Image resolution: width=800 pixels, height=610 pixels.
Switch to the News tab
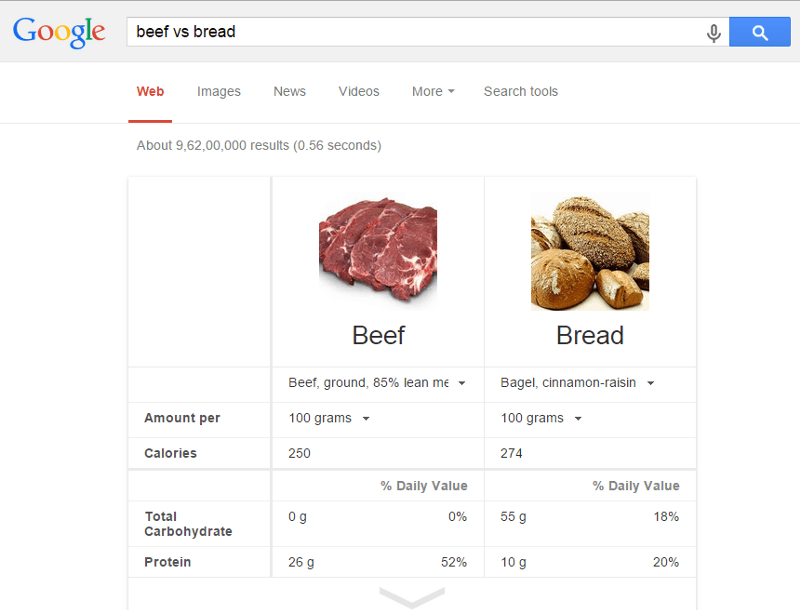coord(290,91)
